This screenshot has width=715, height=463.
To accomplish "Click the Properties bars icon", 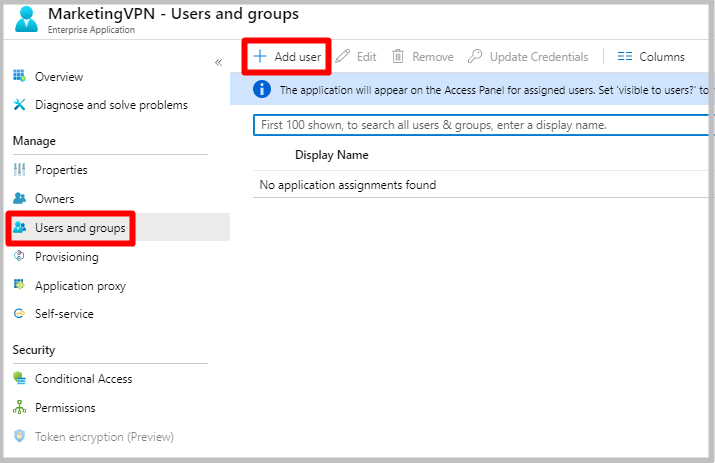I will point(19,170).
